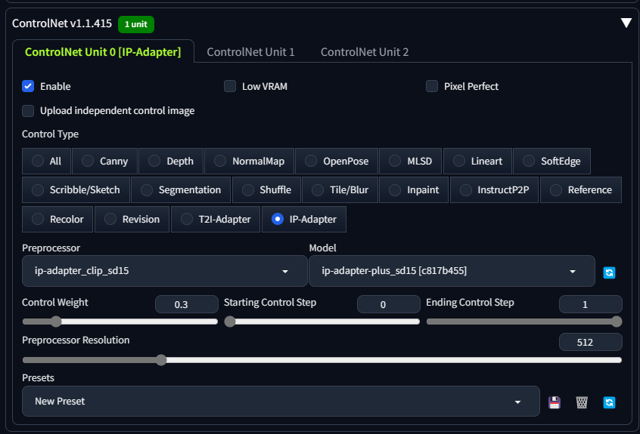Screen dimensions: 640x434
Task: Delete the preset with trash icon
Action: 582,403
